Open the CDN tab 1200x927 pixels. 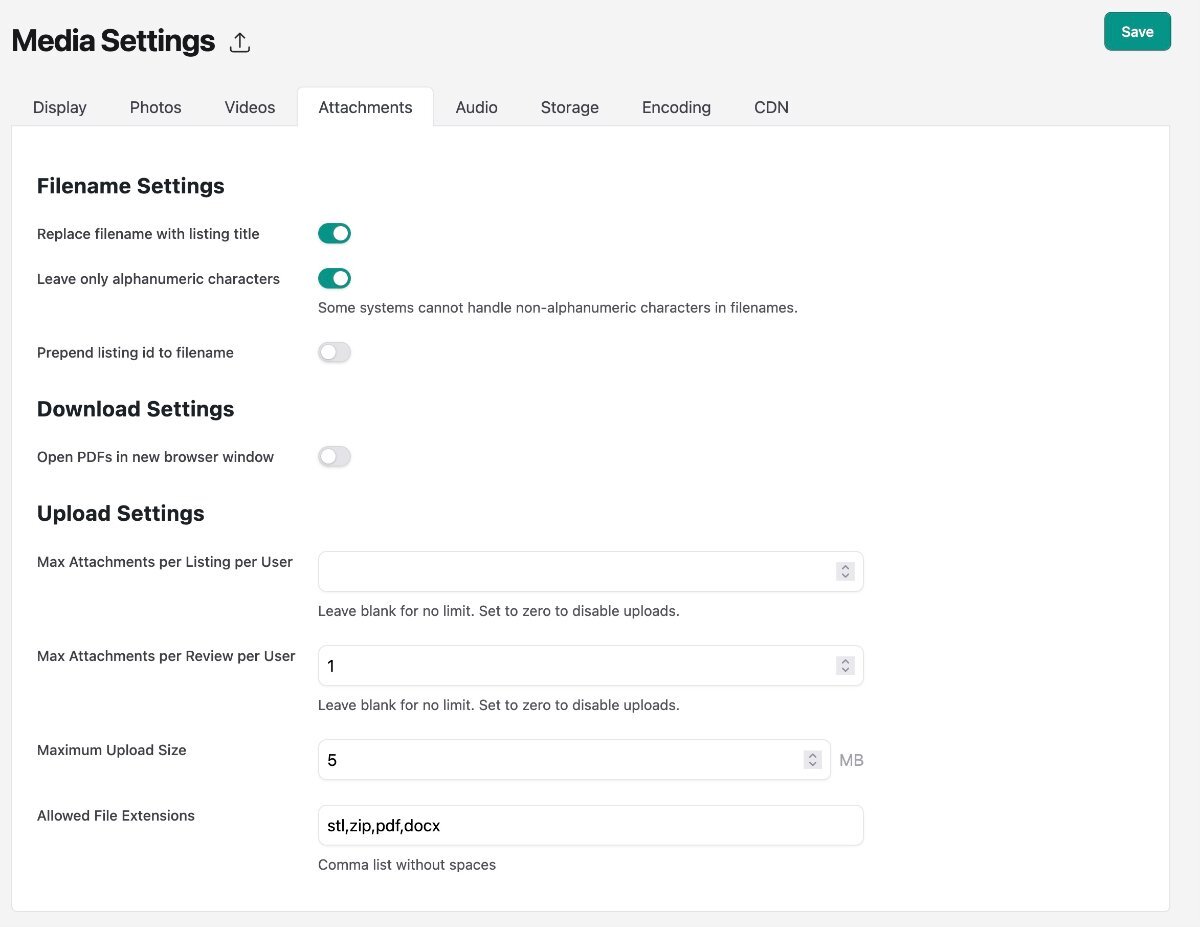pos(771,107)
